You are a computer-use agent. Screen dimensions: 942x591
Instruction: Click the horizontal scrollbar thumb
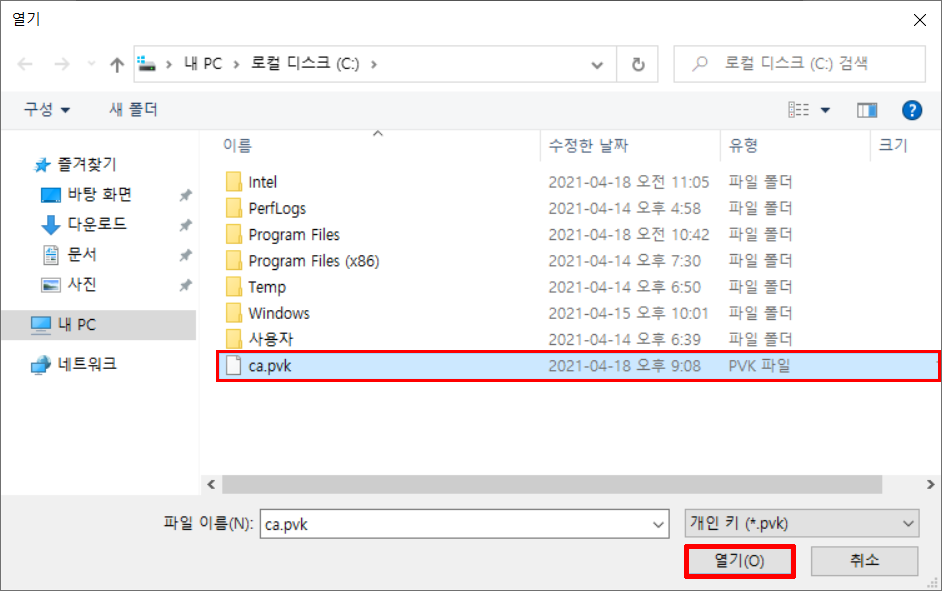(552, 484)
